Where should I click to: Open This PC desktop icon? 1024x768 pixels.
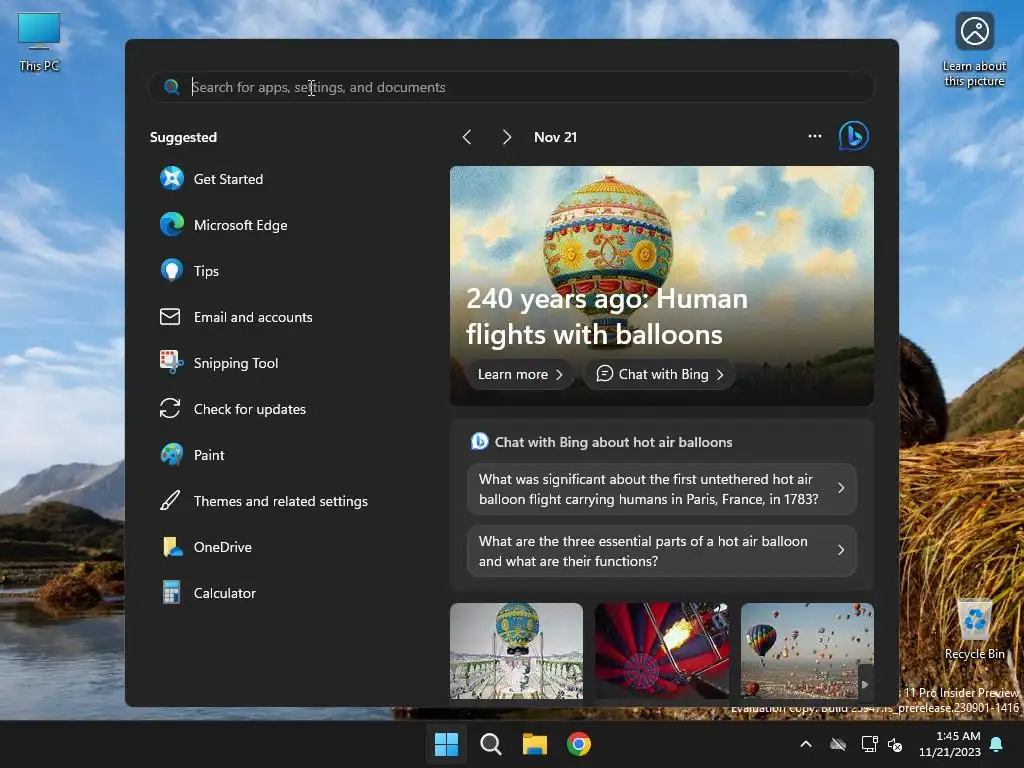[39, 41]
